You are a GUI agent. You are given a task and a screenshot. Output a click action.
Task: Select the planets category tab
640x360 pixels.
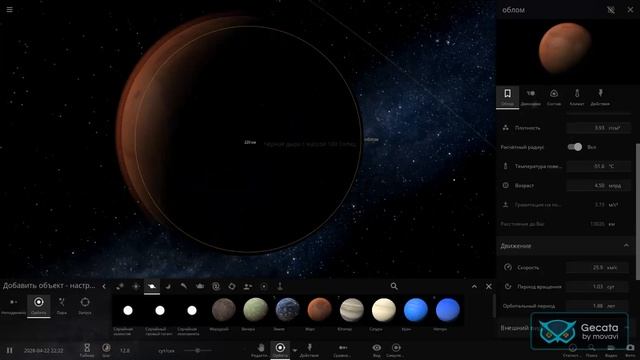152,287
